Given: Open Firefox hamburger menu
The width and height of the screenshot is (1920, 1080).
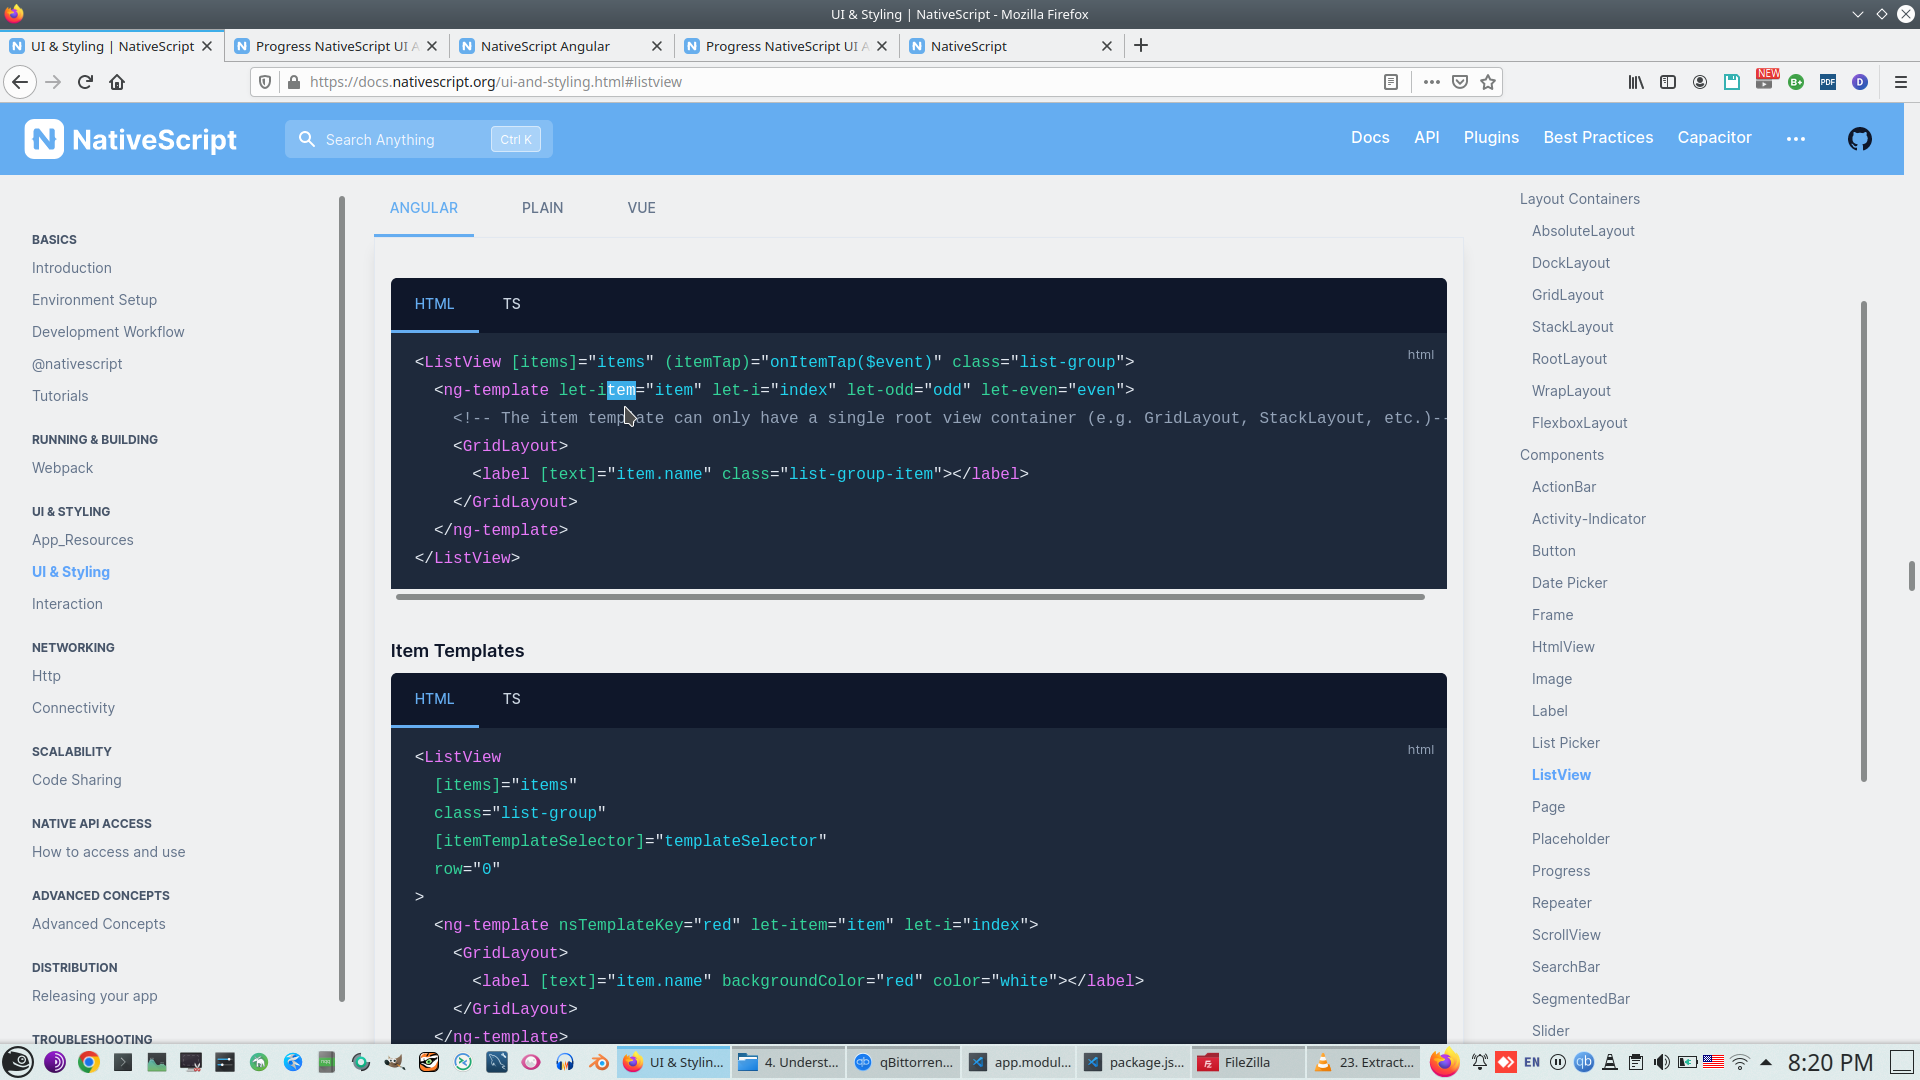Looking at the screenshot, I should 1900,82.
